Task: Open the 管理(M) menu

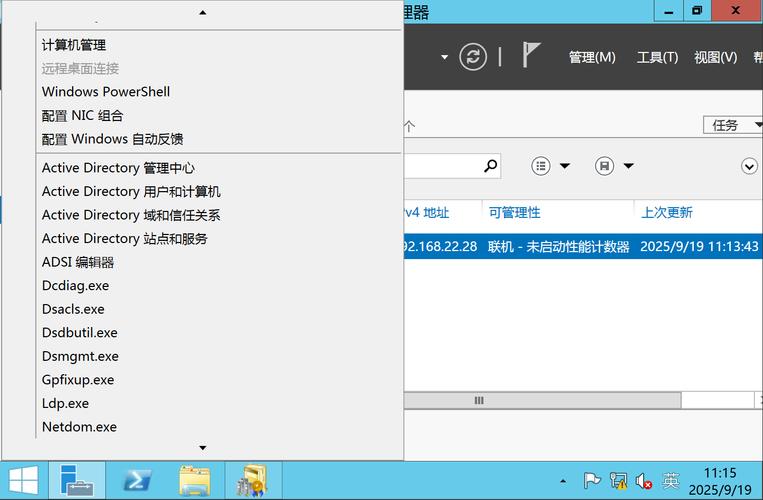Action: click(x=592, y=57)
